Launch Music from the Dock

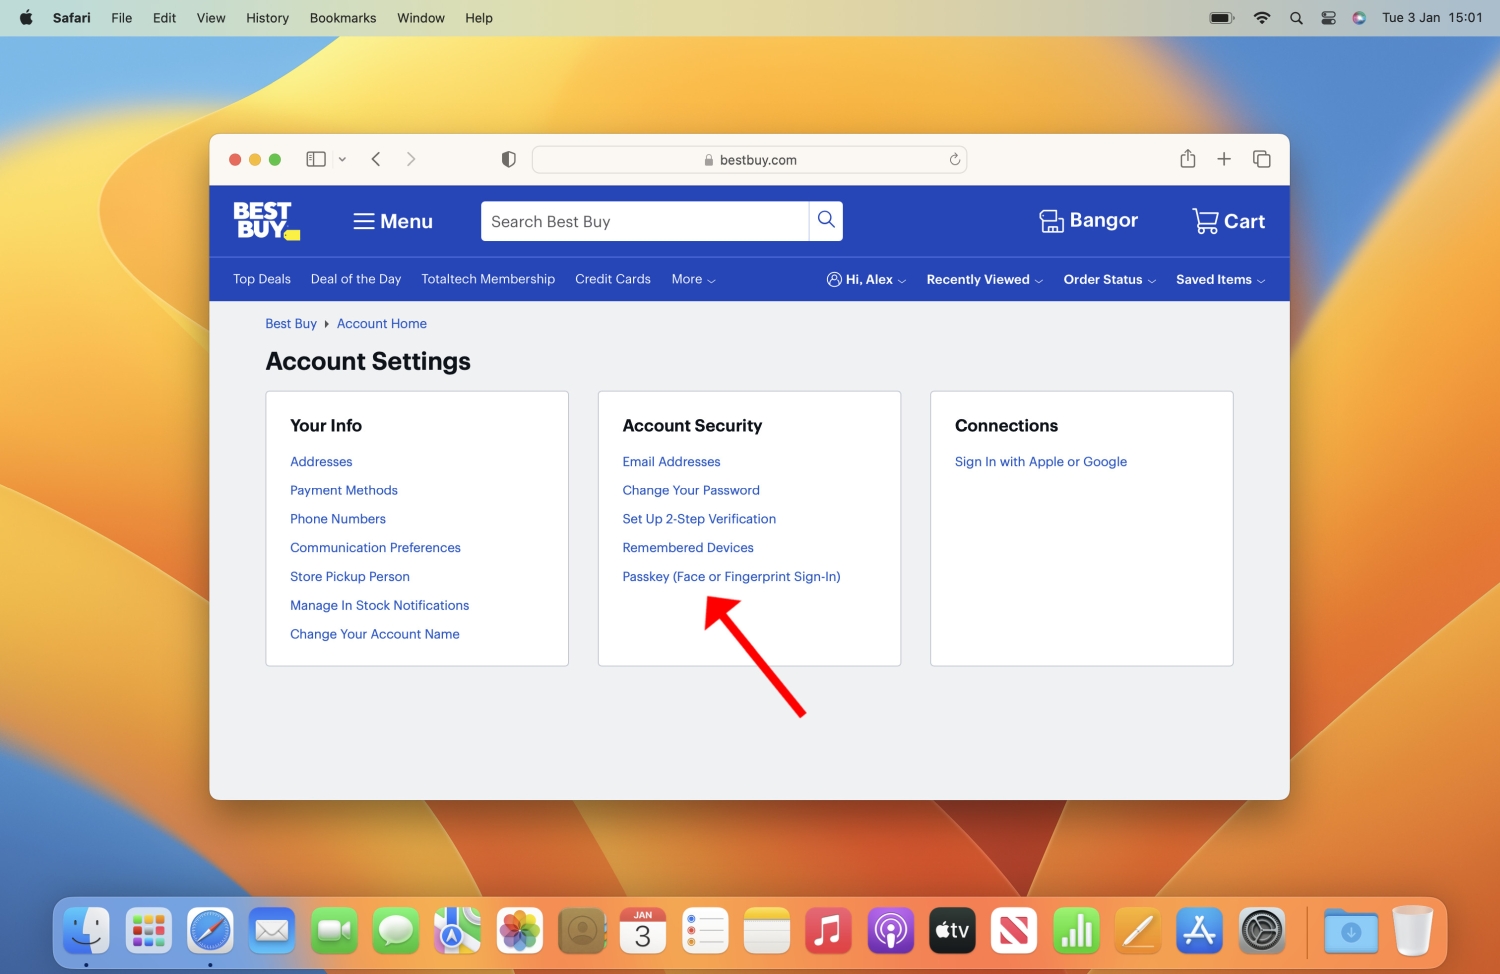click(828, 931)
